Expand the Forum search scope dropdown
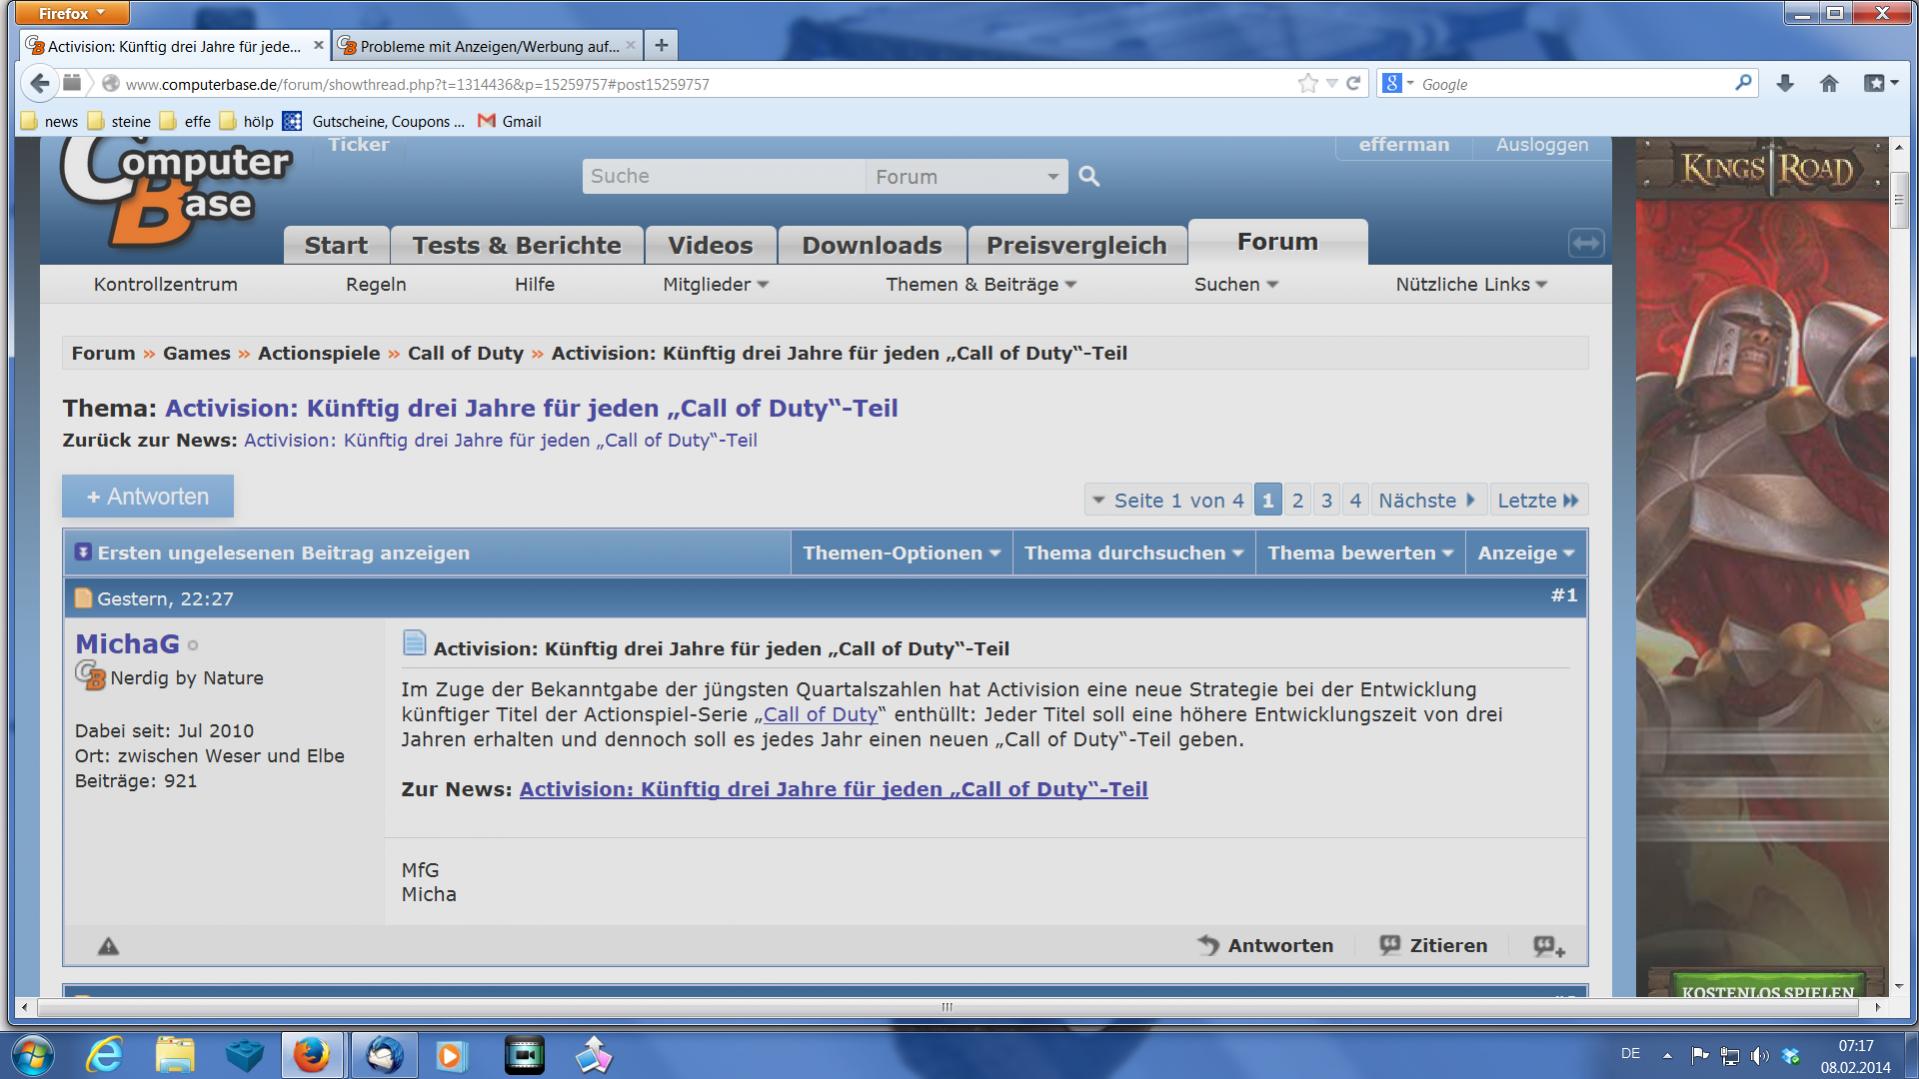 [966, 177]
